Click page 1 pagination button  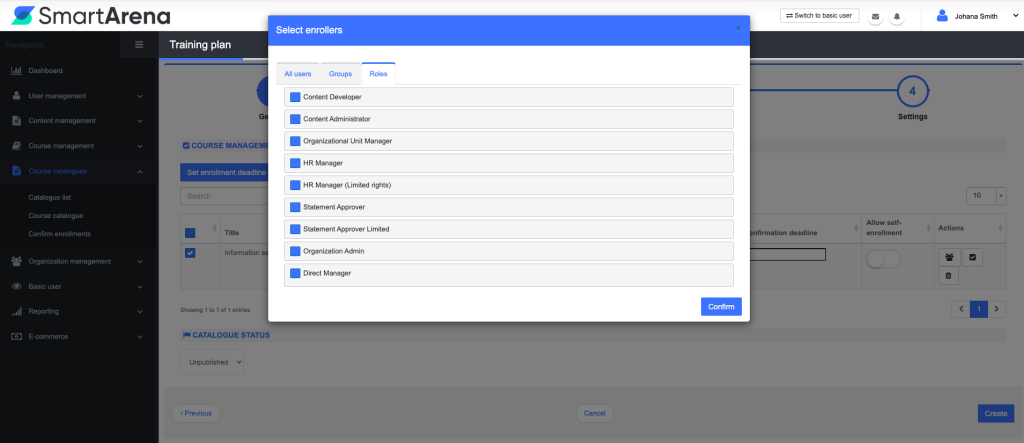pos(978,308)
